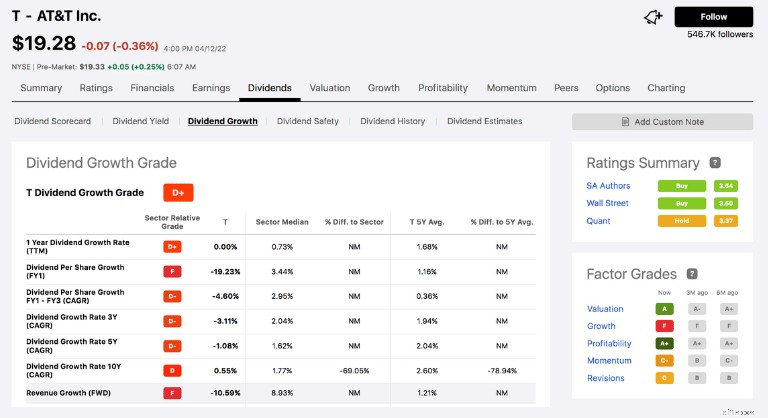768x418 pixels.
Task: Click SA Authors 3.64 score badge
Action: [726, 186]
